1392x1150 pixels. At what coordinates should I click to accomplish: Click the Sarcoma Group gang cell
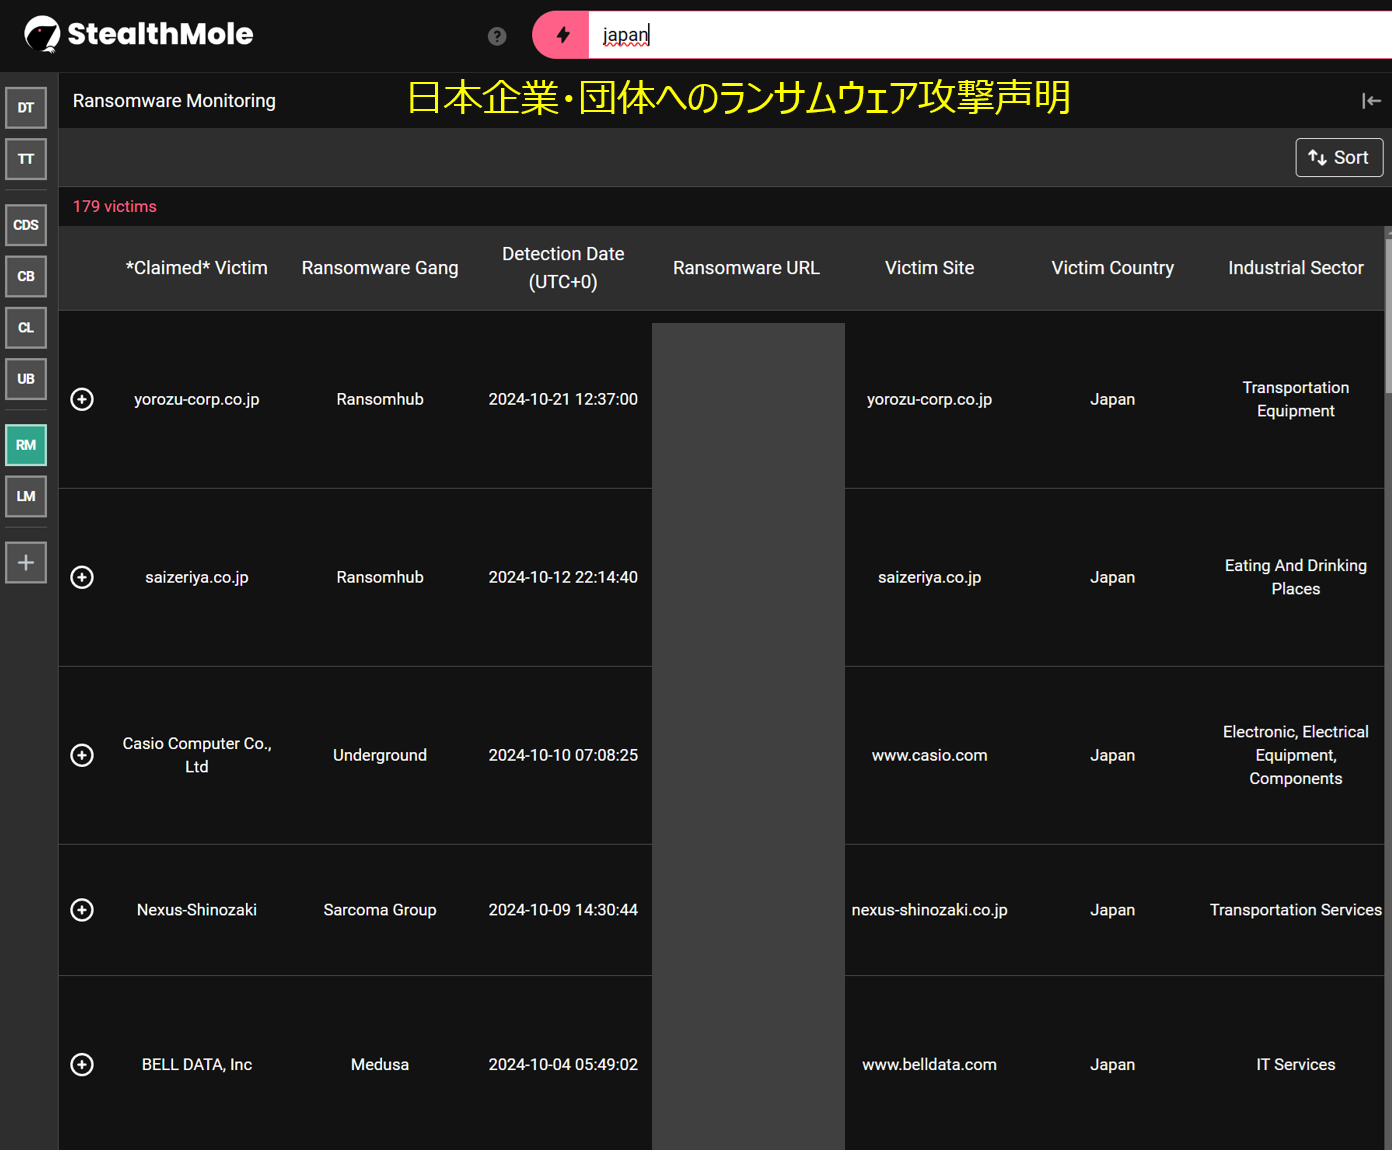[x=380, y=910]
